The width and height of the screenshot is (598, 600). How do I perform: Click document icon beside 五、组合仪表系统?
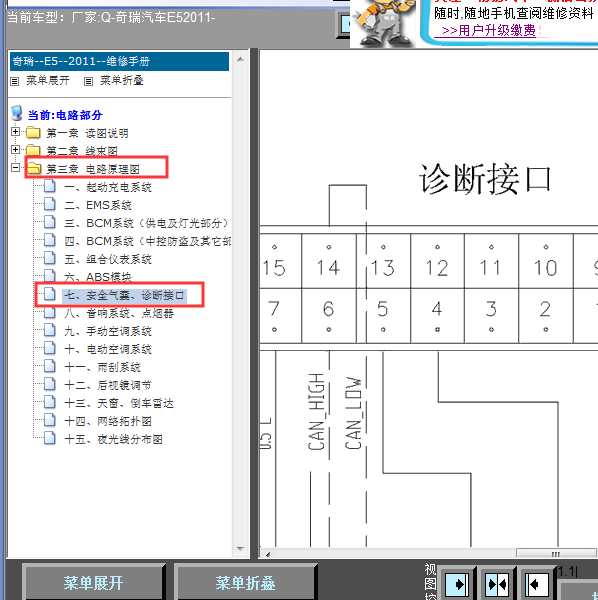[49, 258]
